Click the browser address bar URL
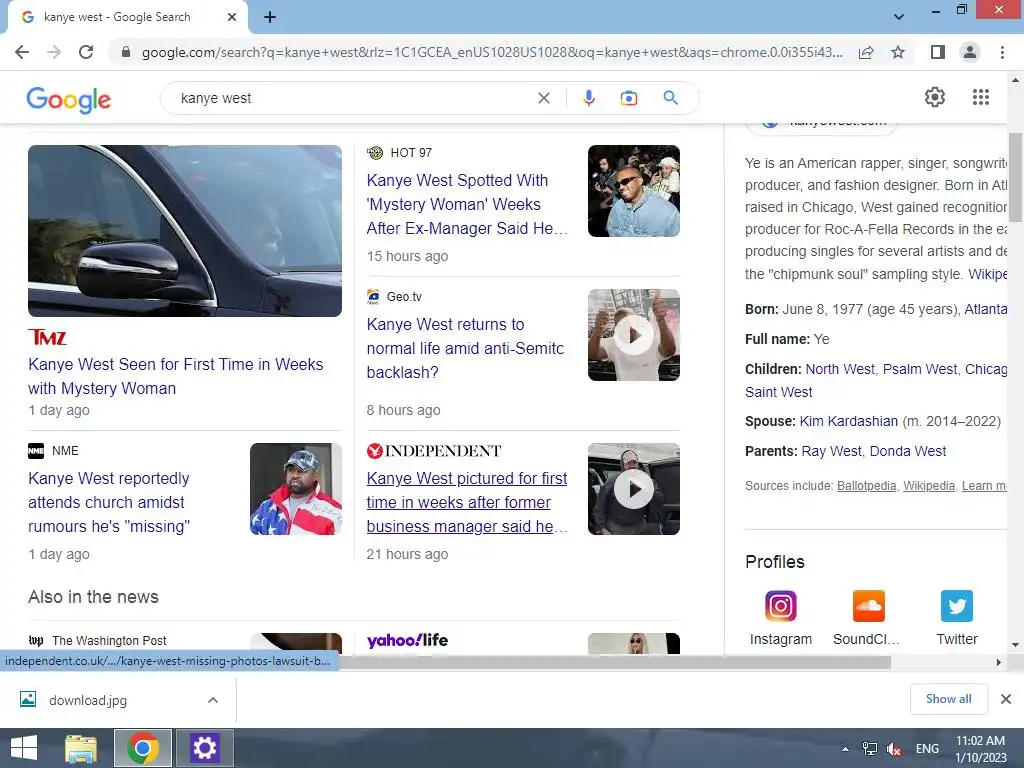The width and height of the screenshot is (1024, 768). click(491, 52)
